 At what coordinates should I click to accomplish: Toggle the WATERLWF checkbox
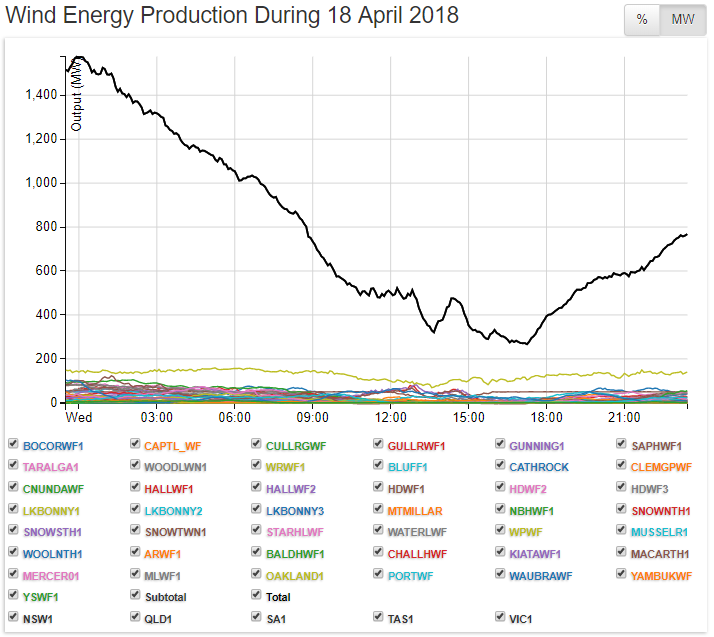tap(379, 531)
